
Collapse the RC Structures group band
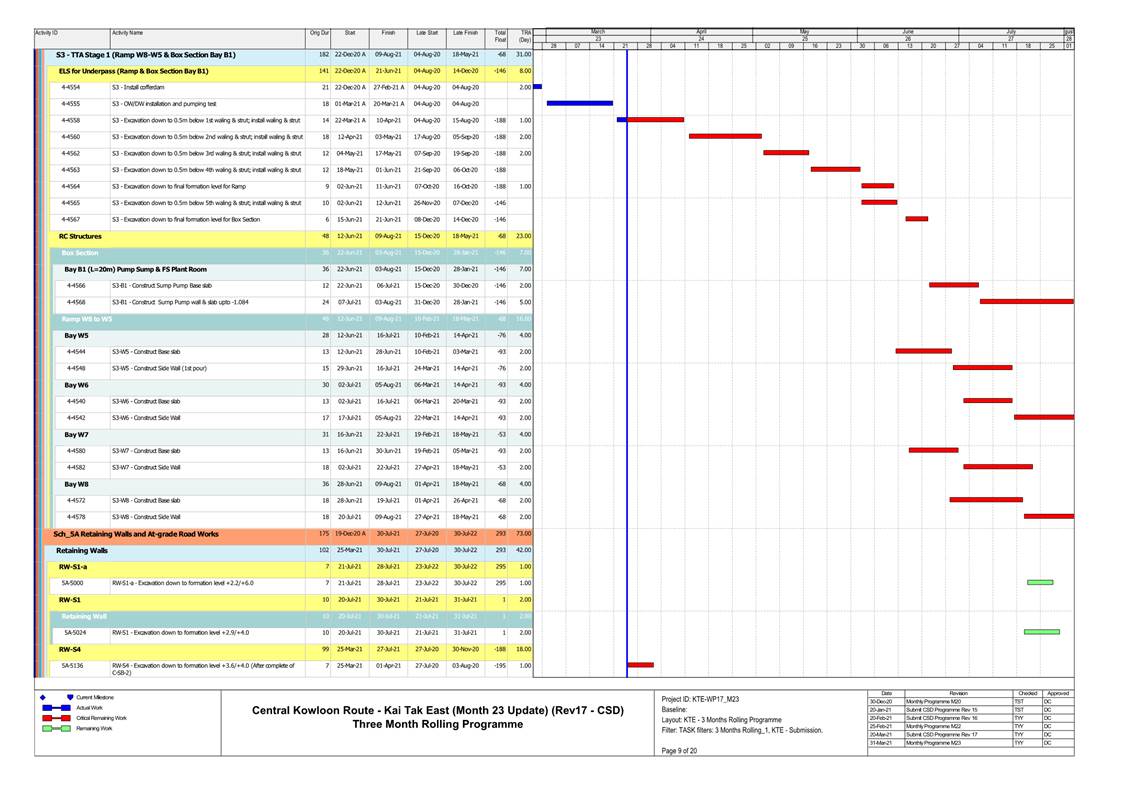coord(80,236)
